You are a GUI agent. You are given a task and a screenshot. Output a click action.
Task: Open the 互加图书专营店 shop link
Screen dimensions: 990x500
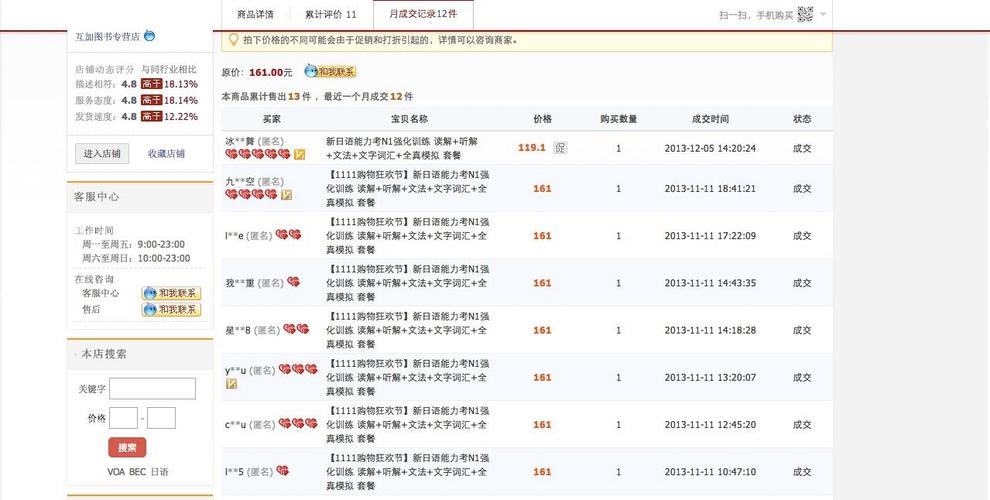(x=107, y=37)
